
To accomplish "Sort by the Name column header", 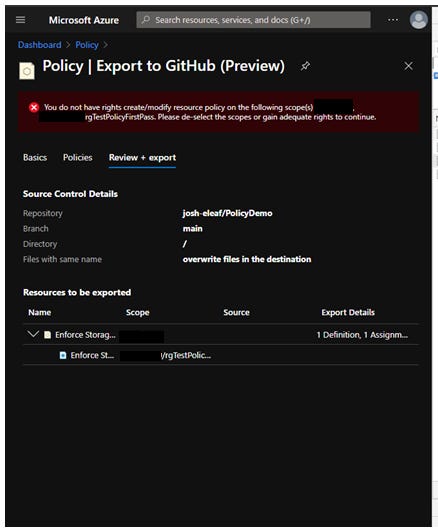I will click(x=39, y=312).
